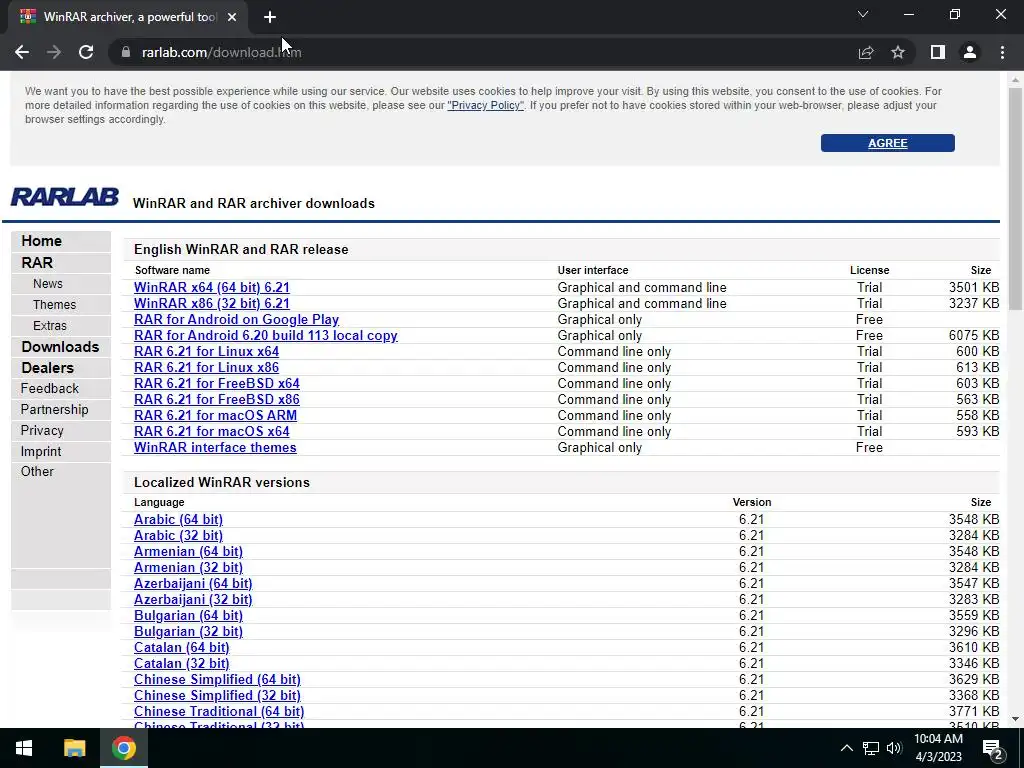Open File Explorer from taskbar
Viewport: 1024px width, 768px height.
(x=74, y=748)
